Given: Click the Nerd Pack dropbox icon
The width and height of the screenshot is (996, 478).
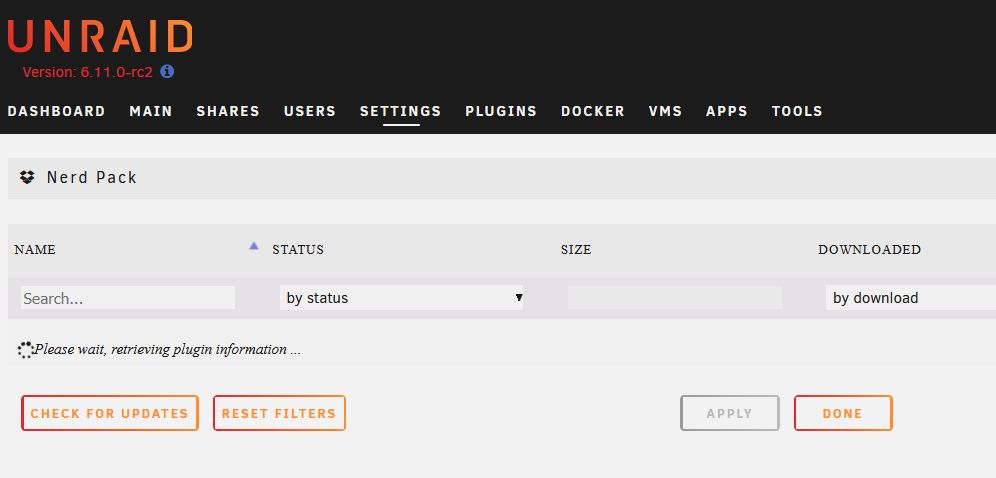Looking at the screenshot, I should [x=27, y=177].
